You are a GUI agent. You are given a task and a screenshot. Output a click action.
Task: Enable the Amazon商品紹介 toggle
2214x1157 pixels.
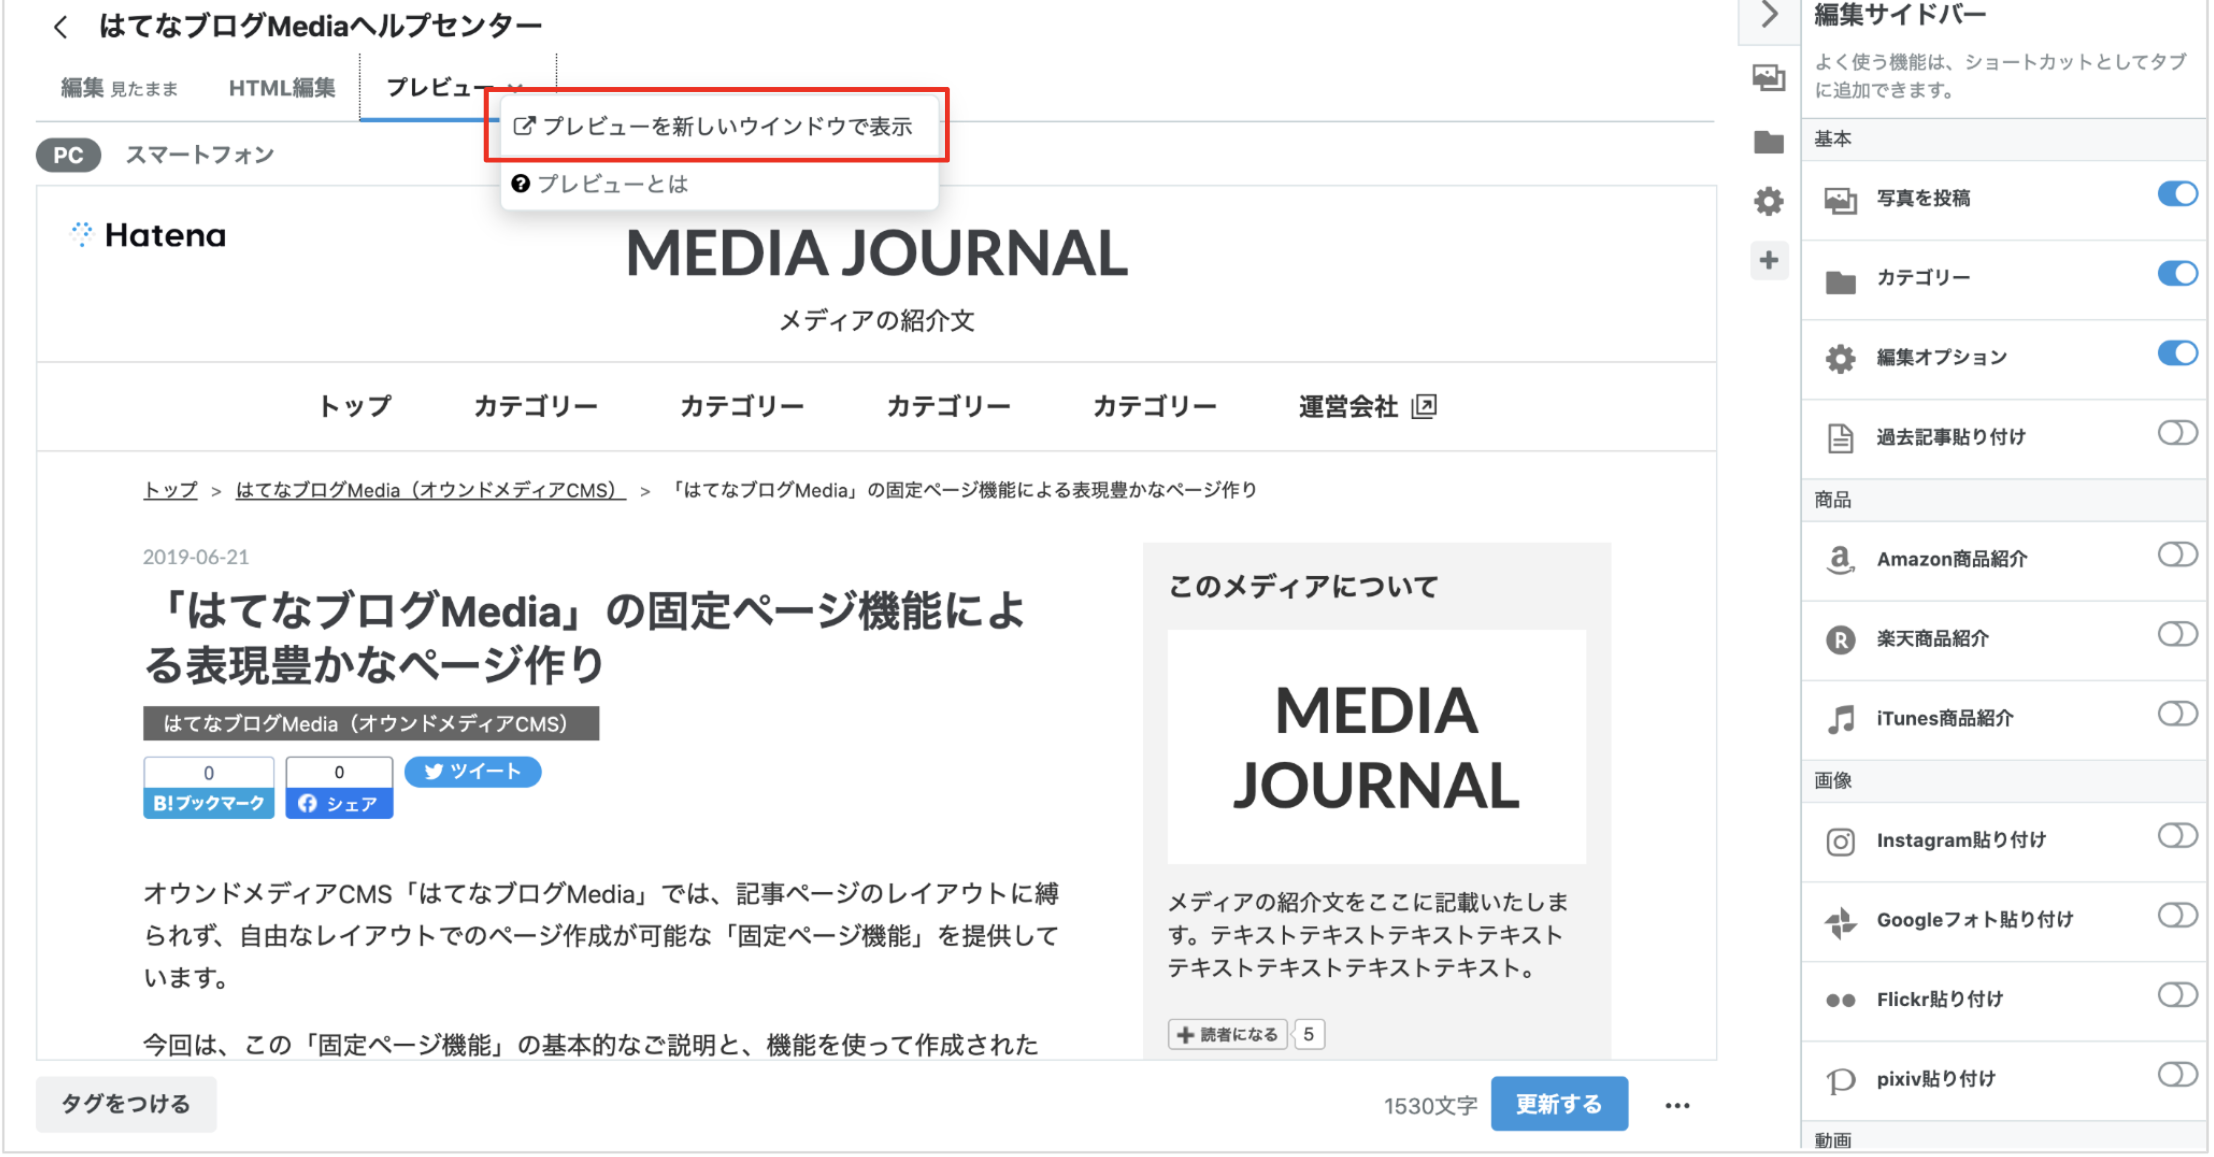(2176, 555)
